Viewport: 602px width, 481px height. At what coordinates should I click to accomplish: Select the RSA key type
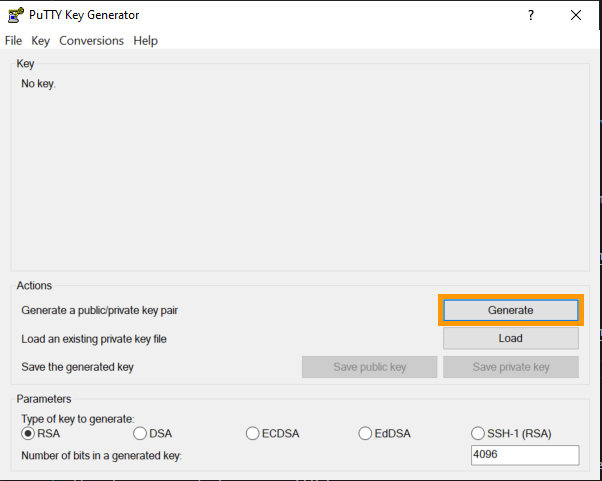(x=28, y=433)
